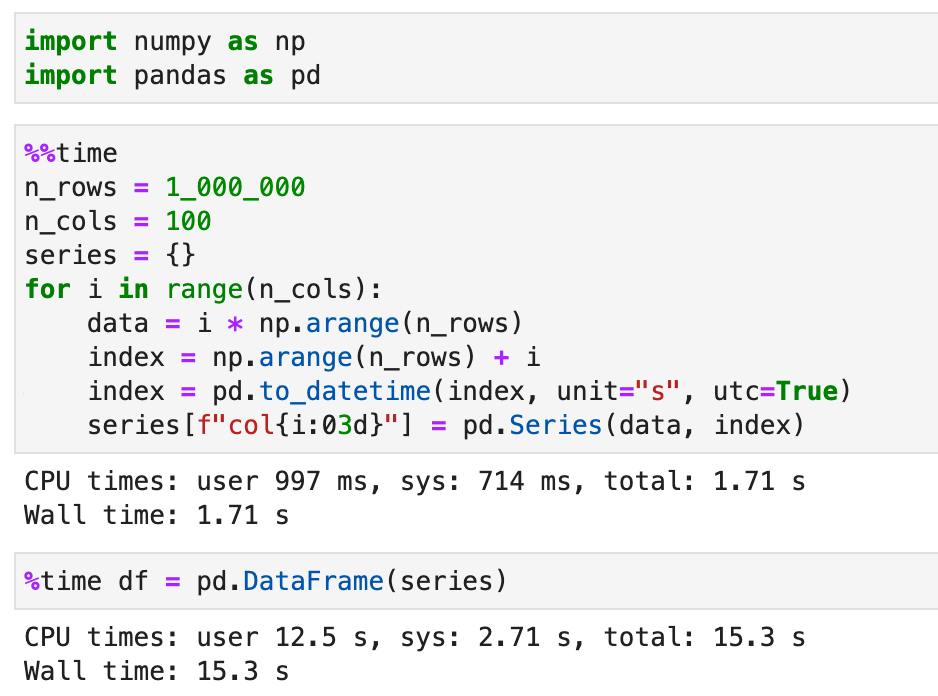Click the 'True' value after utc=

tap(807, 391)
